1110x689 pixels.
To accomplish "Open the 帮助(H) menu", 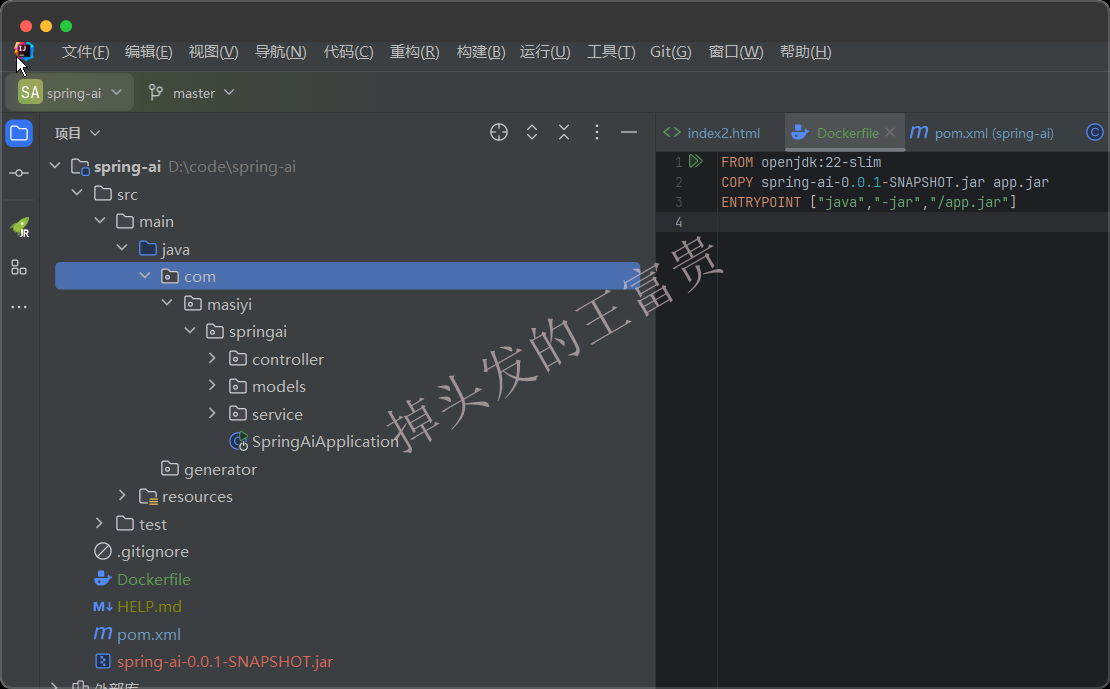I will (806, 52).
